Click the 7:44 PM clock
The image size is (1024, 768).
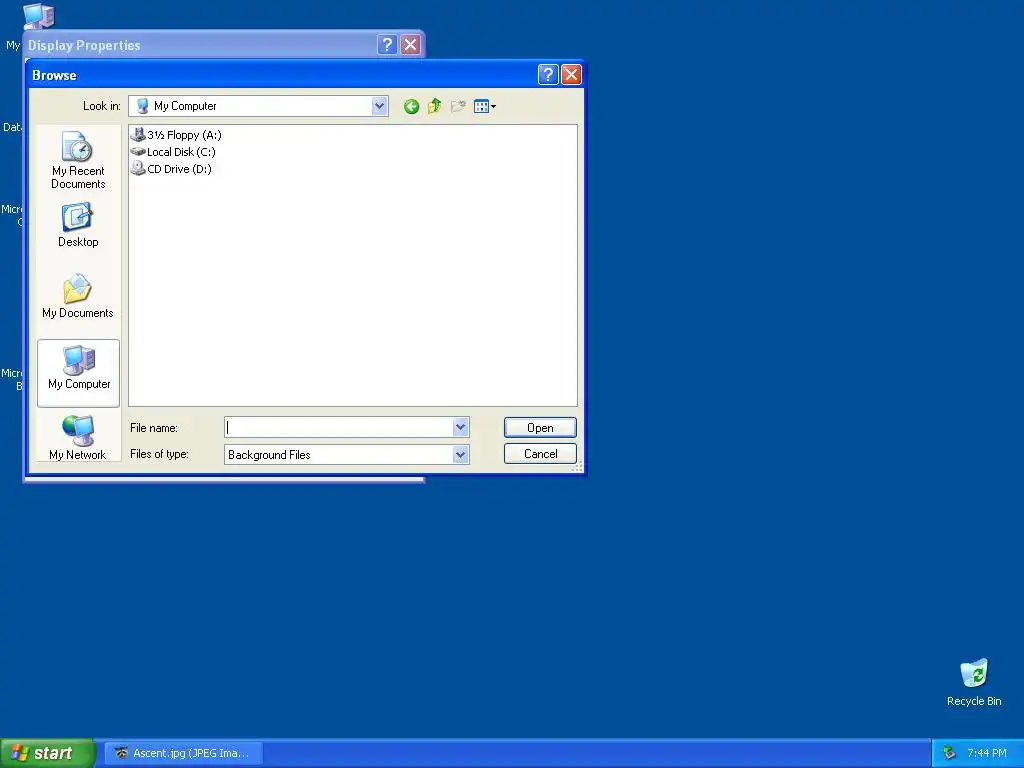click(987, 753)
